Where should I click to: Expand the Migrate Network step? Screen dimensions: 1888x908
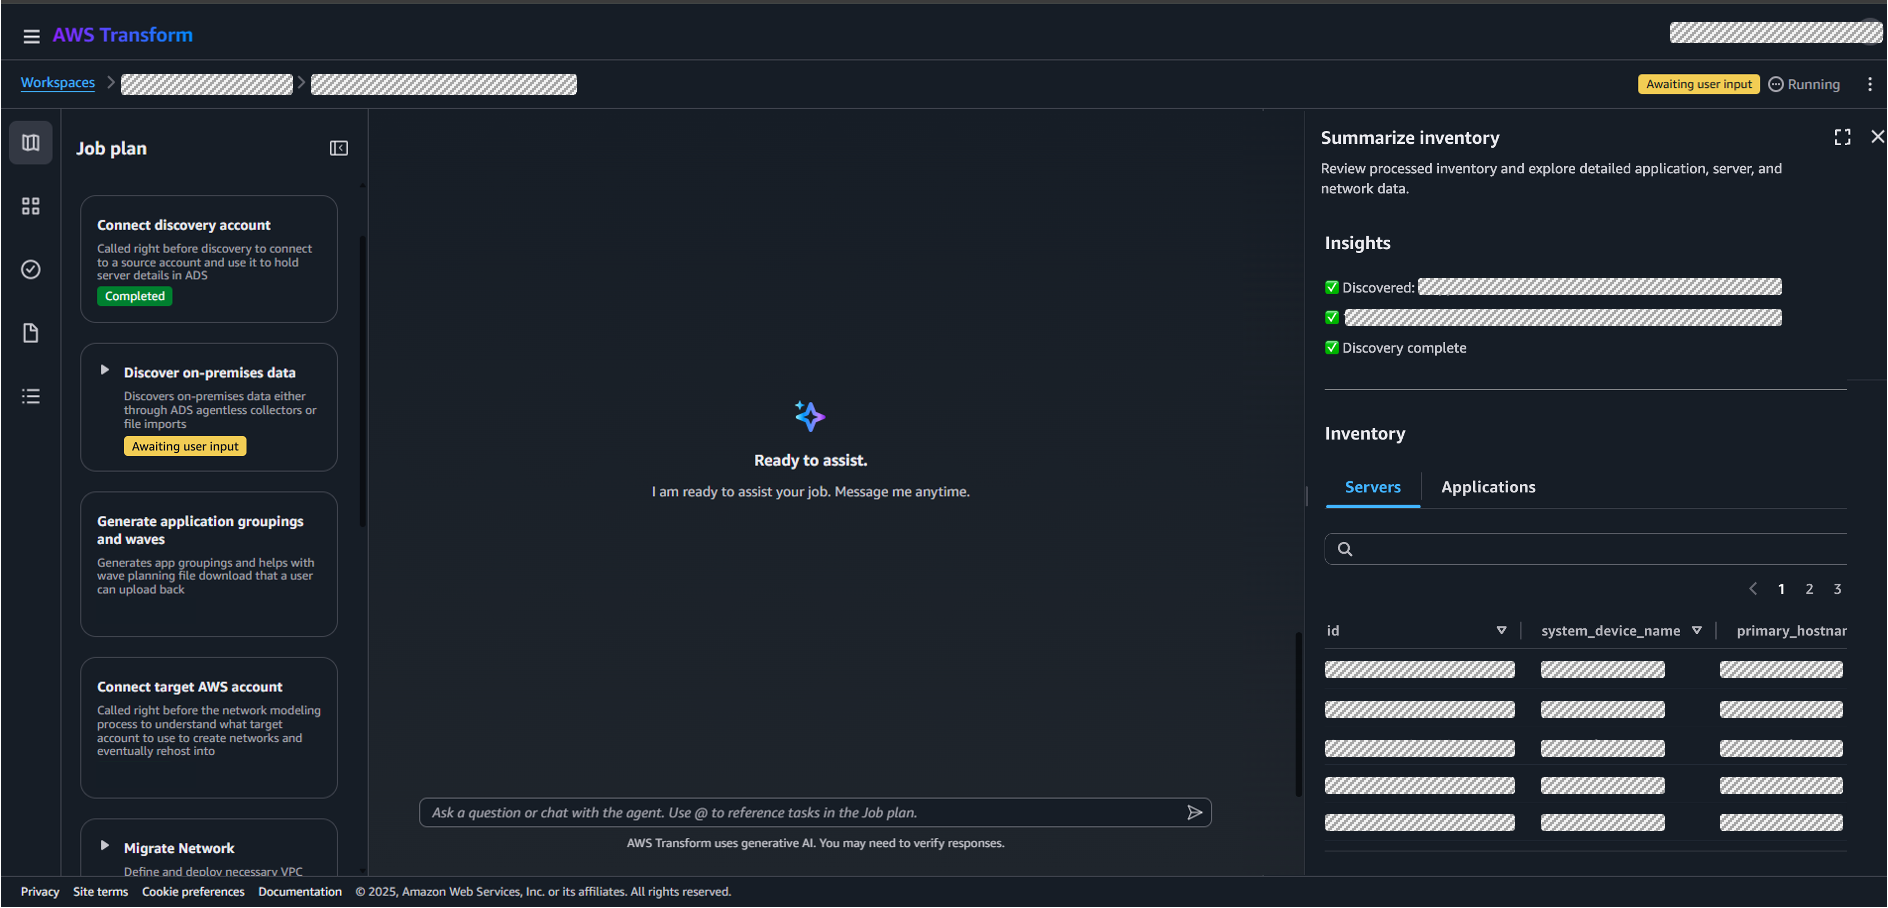[x=105, y=846]
